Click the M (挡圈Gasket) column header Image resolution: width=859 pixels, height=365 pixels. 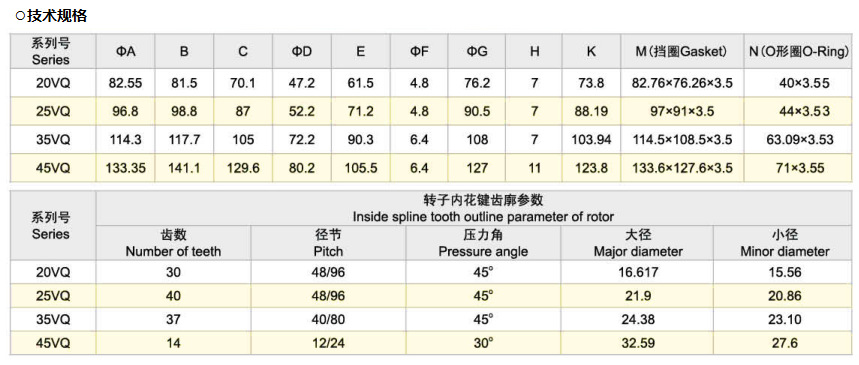tap(682, 52)
